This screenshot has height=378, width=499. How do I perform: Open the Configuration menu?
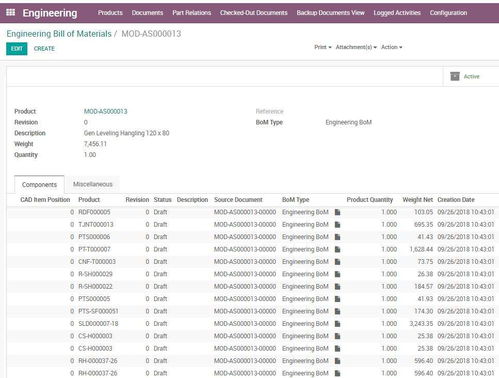point(448,13)
